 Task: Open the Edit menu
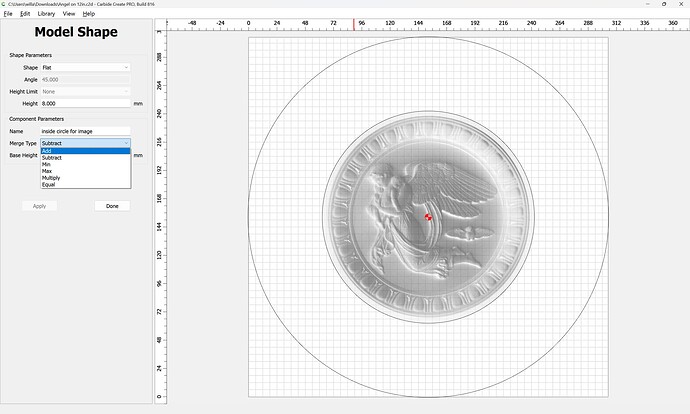25,14
